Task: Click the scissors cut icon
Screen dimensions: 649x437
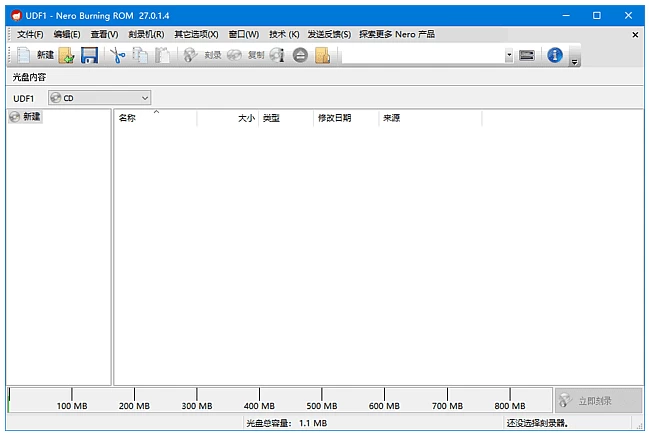Action: (x=118, y=56)
